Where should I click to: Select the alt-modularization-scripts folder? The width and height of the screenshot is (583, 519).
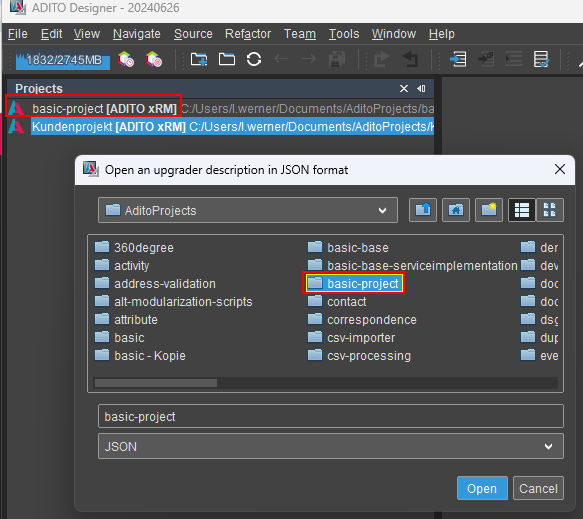click(x=173, y=302)
